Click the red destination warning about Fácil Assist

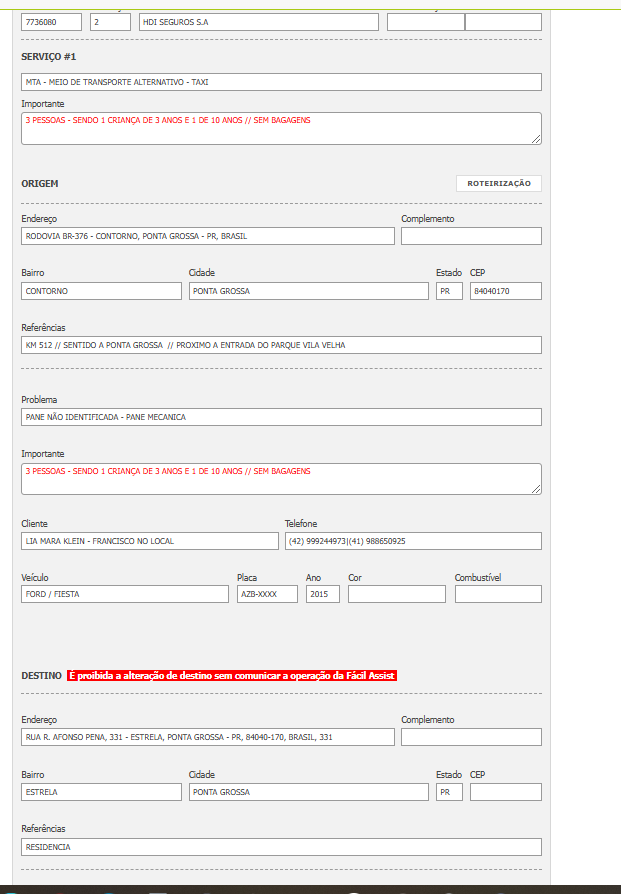[232, 676]
